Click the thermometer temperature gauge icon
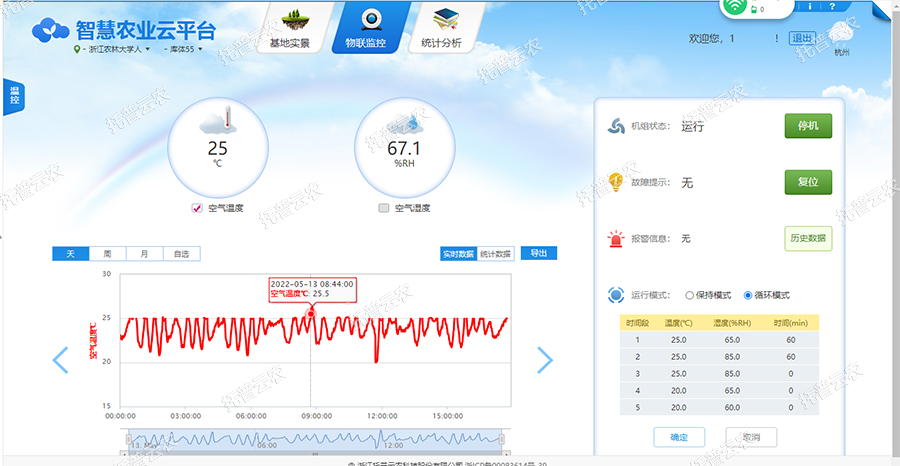Image resolution: width=900 pixels, height=466 pixels. (217, 123)
